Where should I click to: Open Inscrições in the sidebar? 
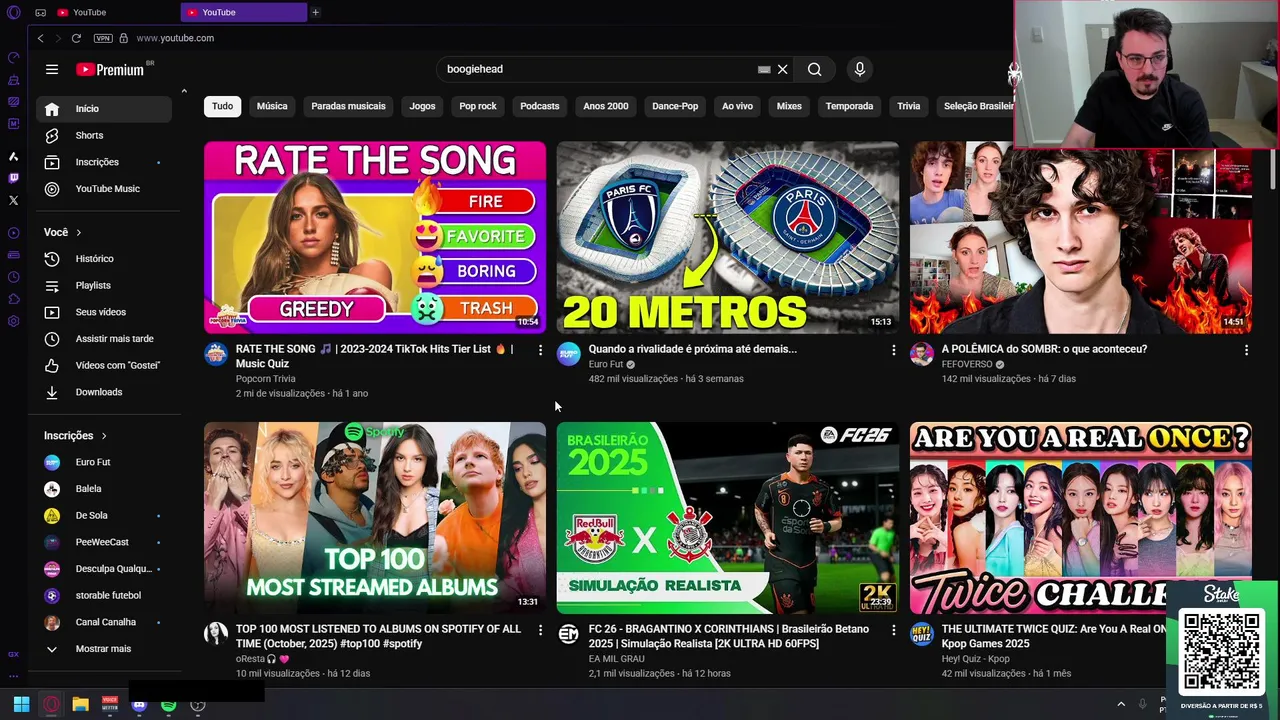coord(104,162)
